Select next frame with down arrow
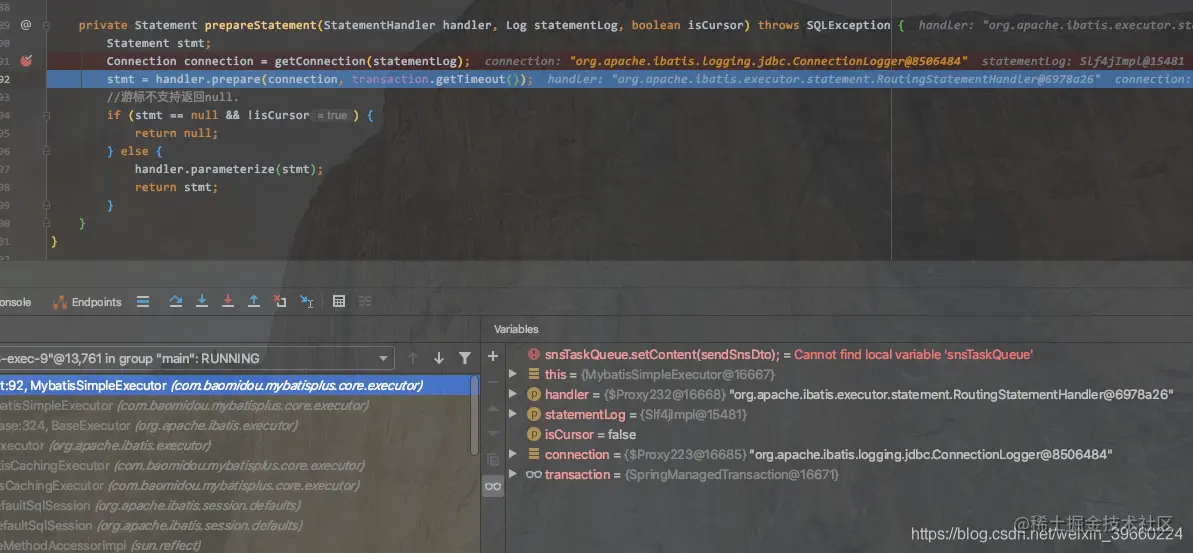This screenshot has height=553, width=1193. 439,358
